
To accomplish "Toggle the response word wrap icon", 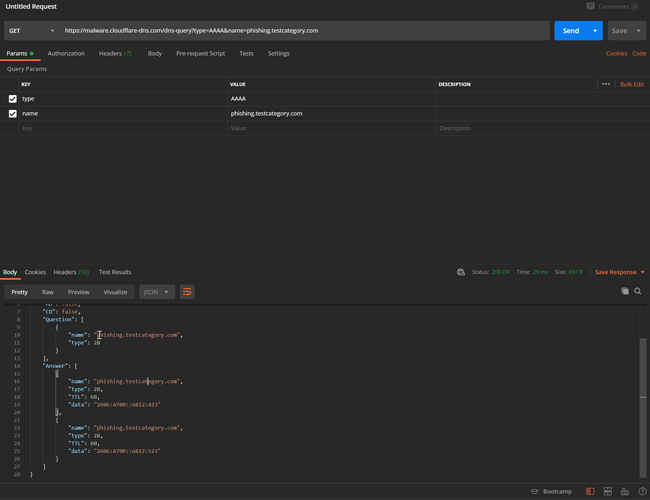I will tap(187, 292).
